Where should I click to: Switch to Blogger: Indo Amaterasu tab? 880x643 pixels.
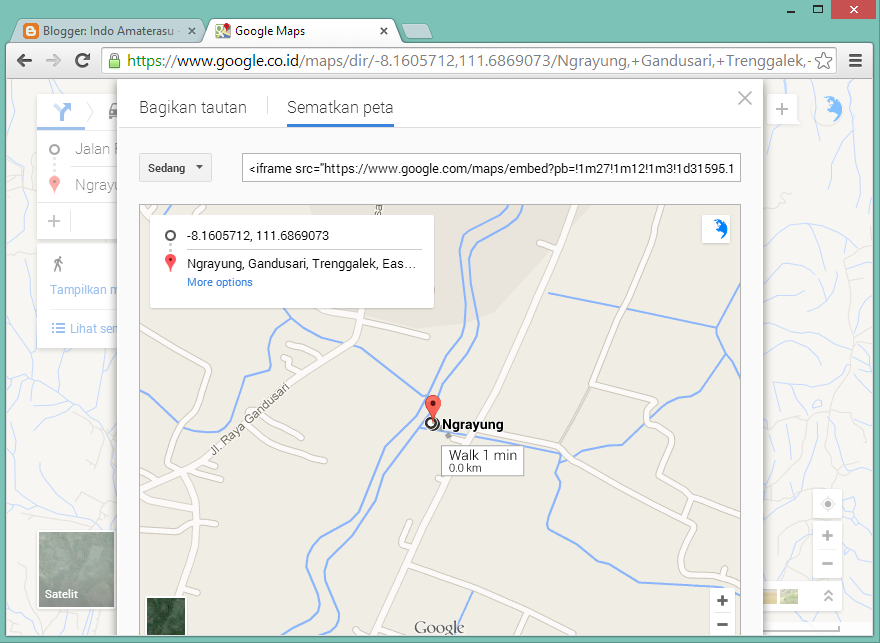coord(107,31)
